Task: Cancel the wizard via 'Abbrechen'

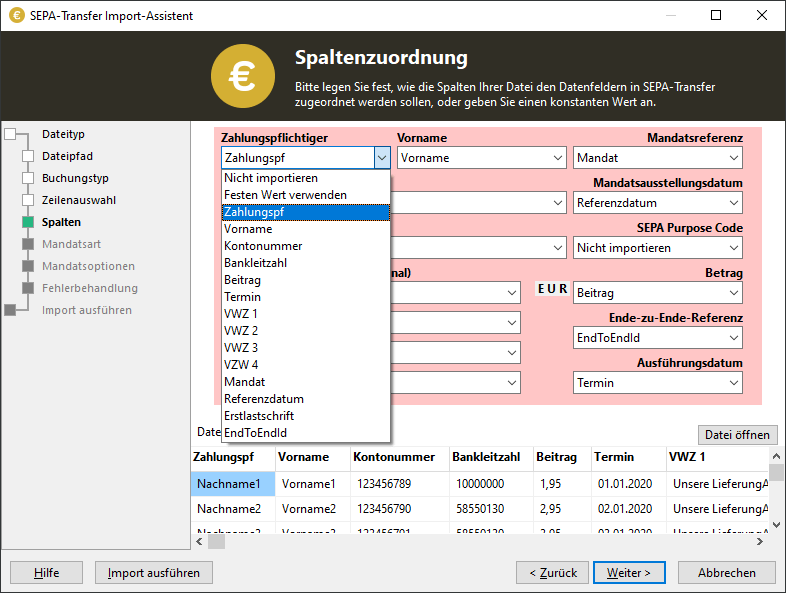Action: 727,572
